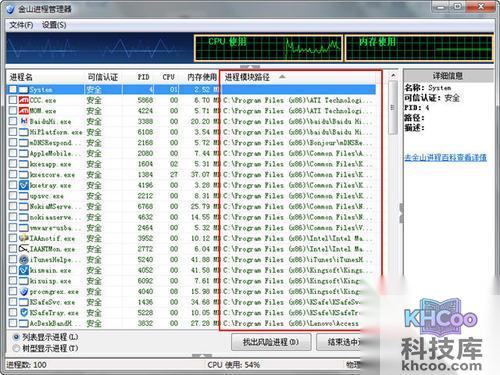Click the iTunes icon beside iTunesHelper
500x375 pixels.
click(24, 259)
